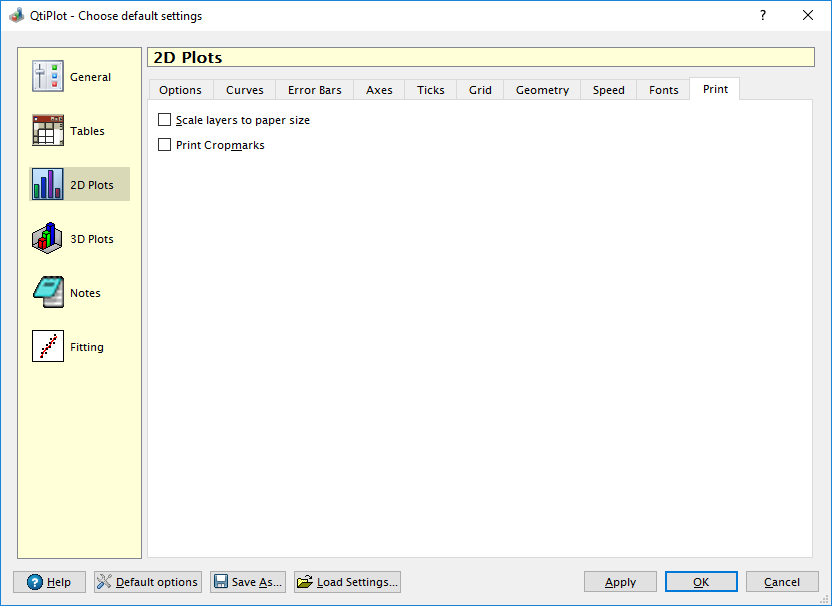Open the 3D Plots category icon
Image resolution: width=832 pixels, height=606 pixels.
48,239
